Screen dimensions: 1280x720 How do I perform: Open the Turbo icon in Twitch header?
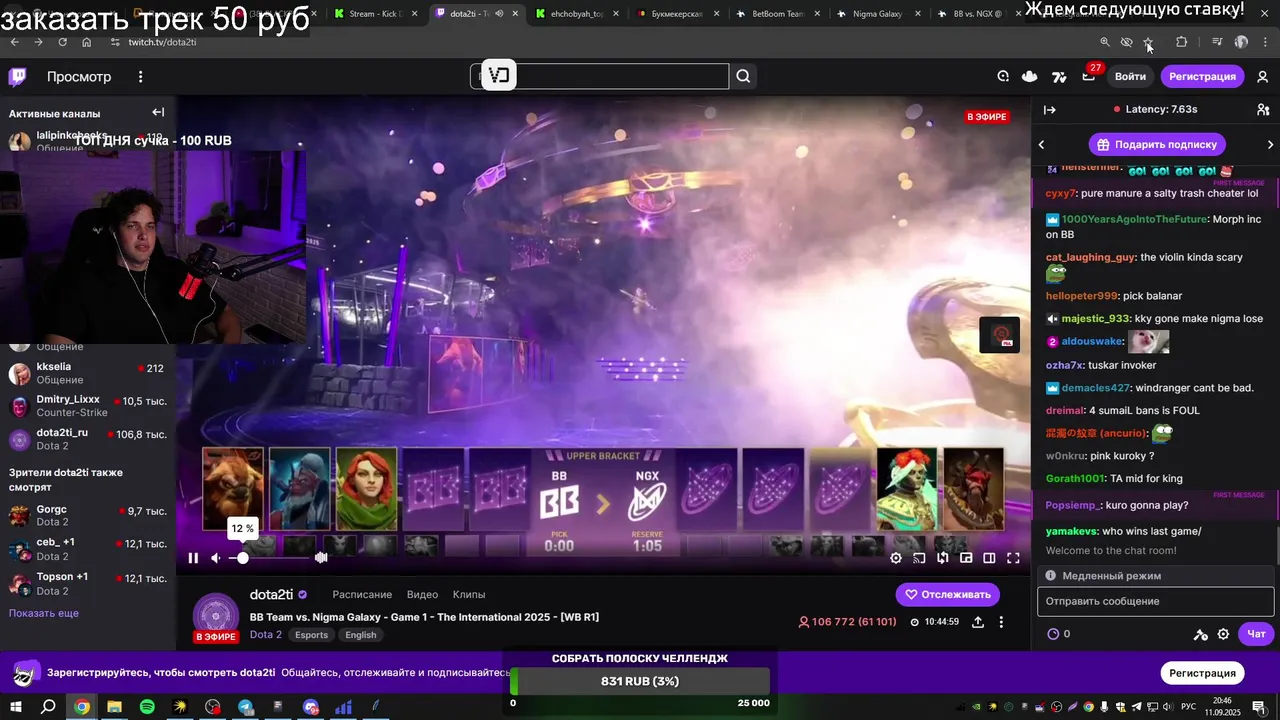tap(1003, 76)
